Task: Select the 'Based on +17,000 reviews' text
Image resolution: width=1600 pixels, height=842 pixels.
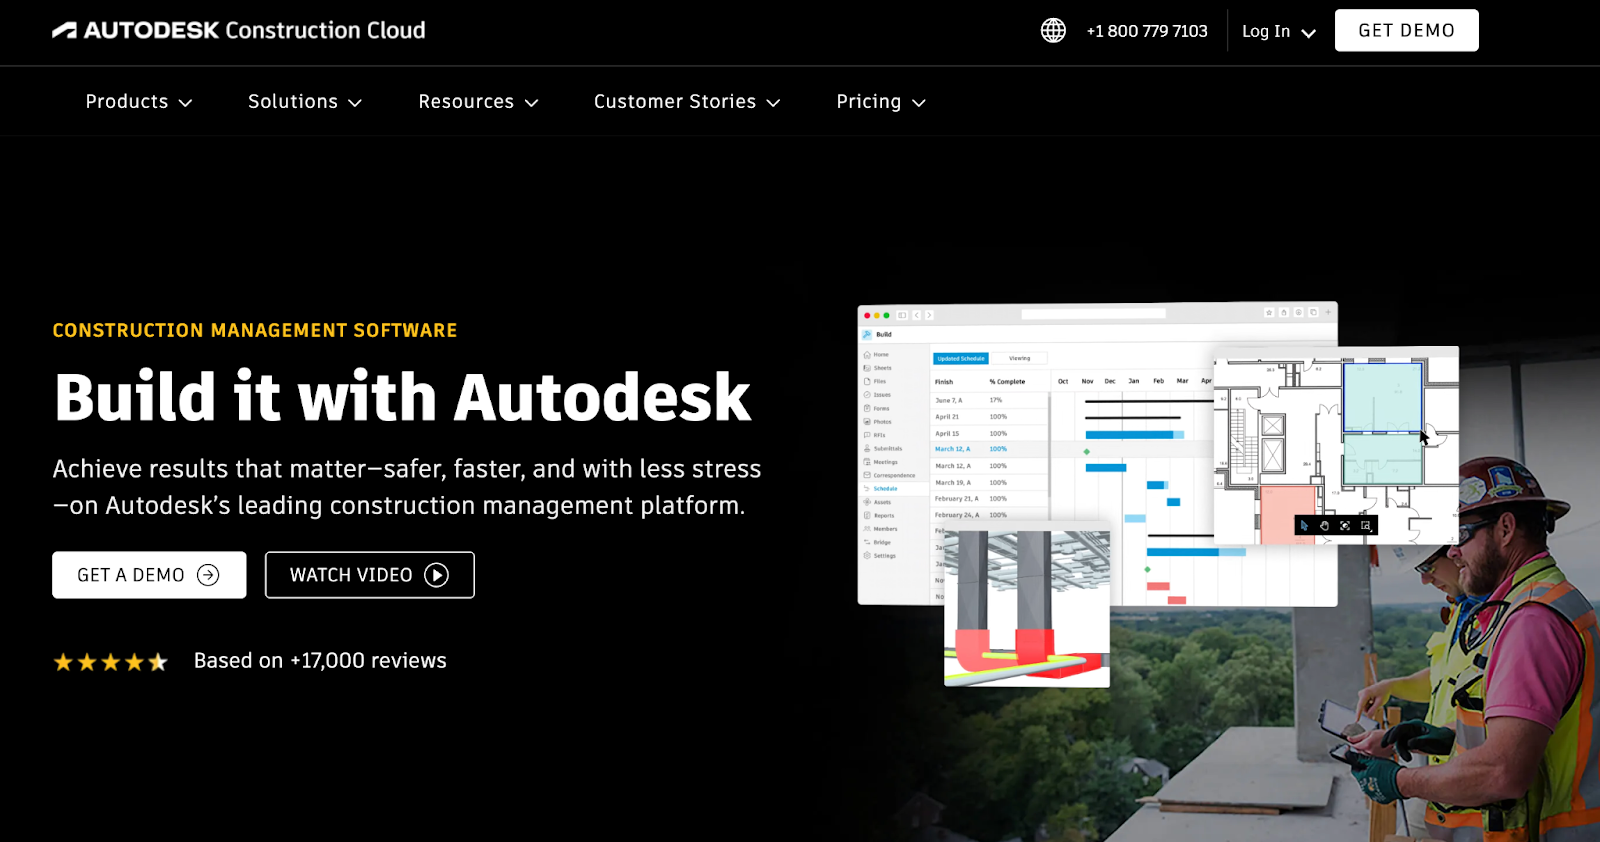Action: [320, 661]
